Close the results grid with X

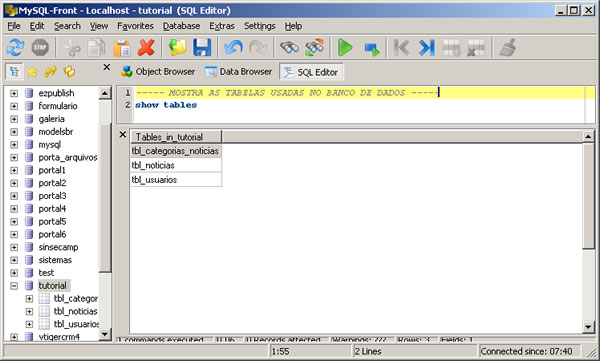pos(122,134)
